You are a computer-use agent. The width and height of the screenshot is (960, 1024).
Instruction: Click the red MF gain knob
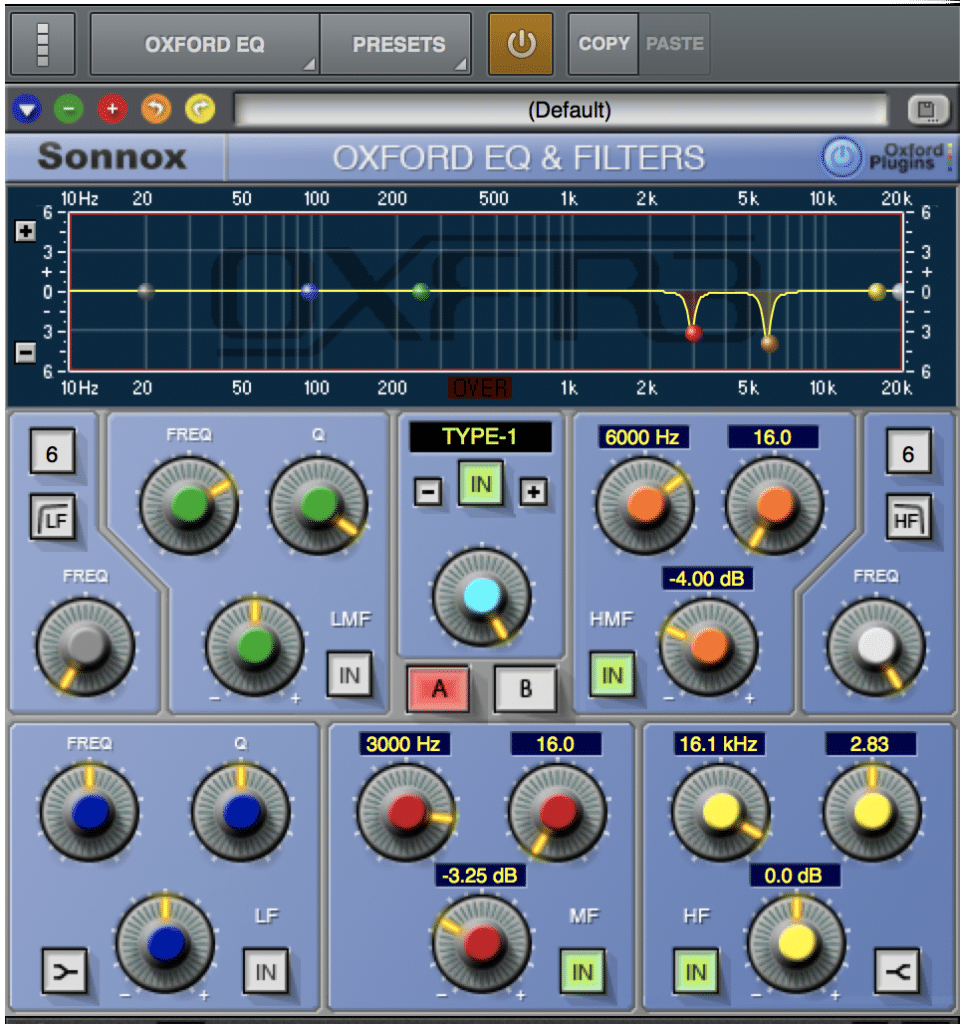(x=481, y=944)
